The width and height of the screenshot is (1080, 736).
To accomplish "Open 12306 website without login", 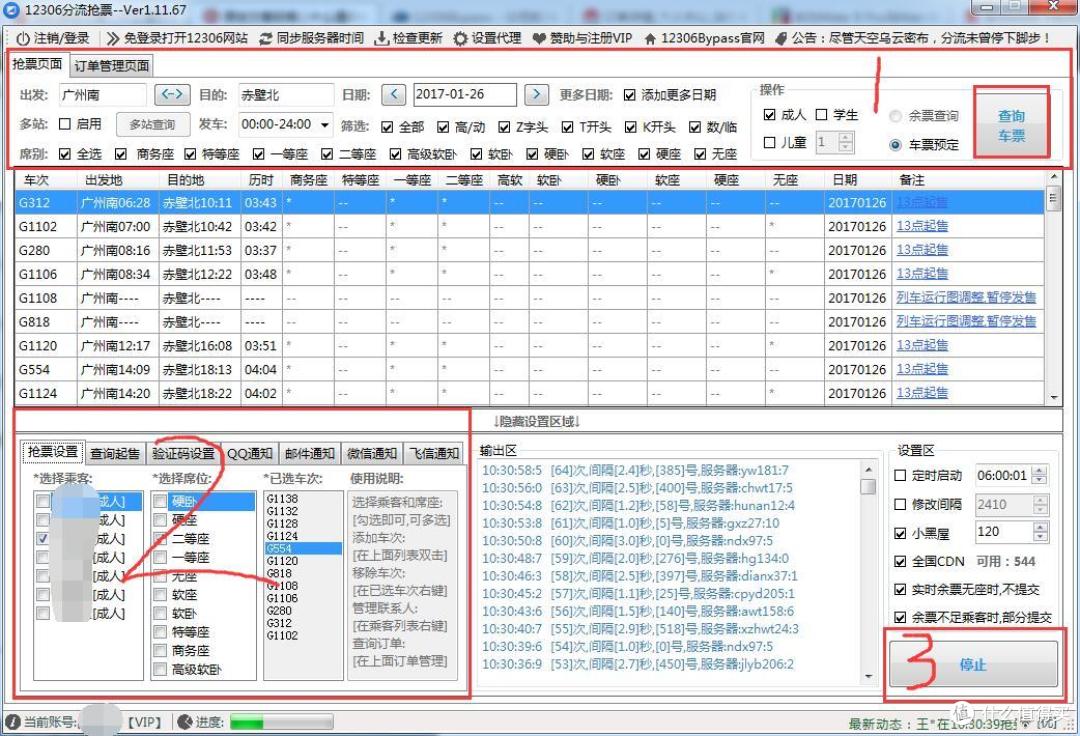I will click(x=177, y=39).
